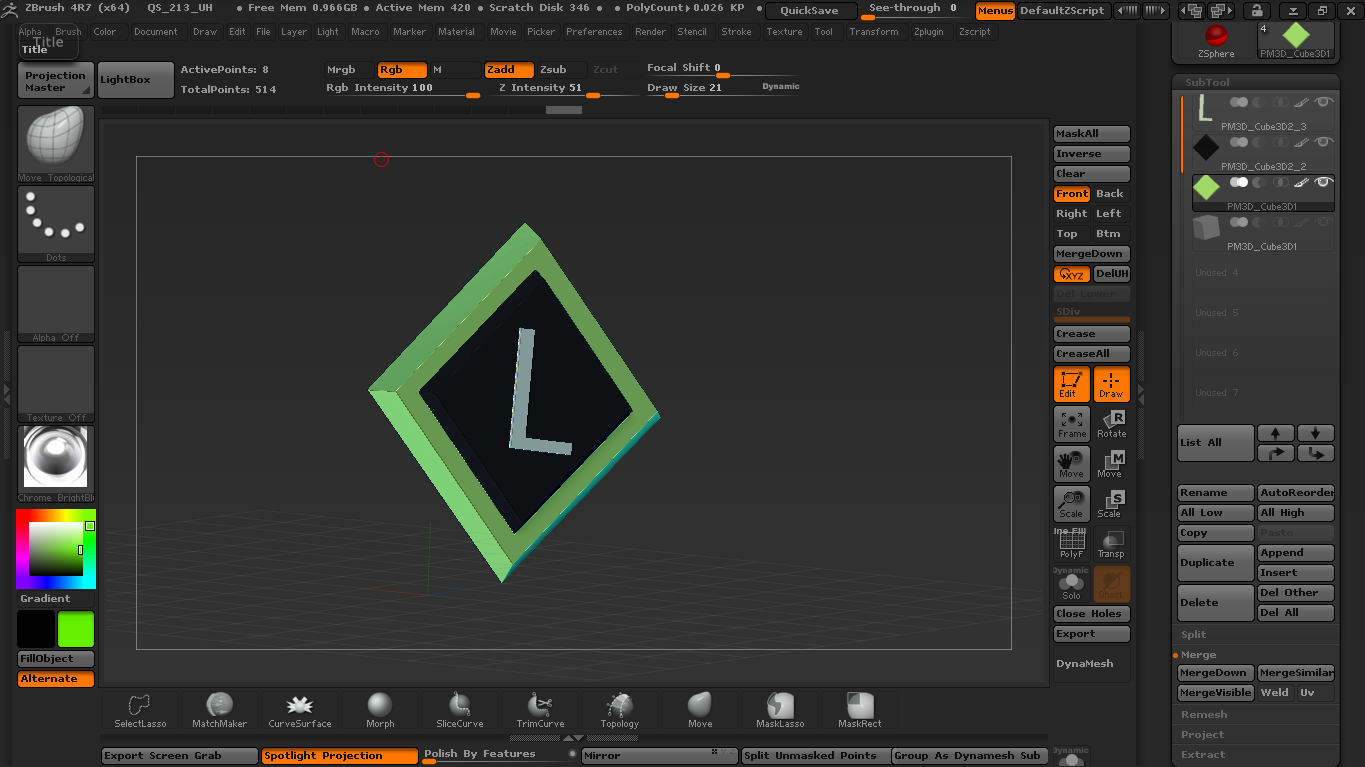Image resolution: width=1365 pixels, height=767 pixels.
Task: Select the MaskLasso brush
Action: (x=780, y=710)
